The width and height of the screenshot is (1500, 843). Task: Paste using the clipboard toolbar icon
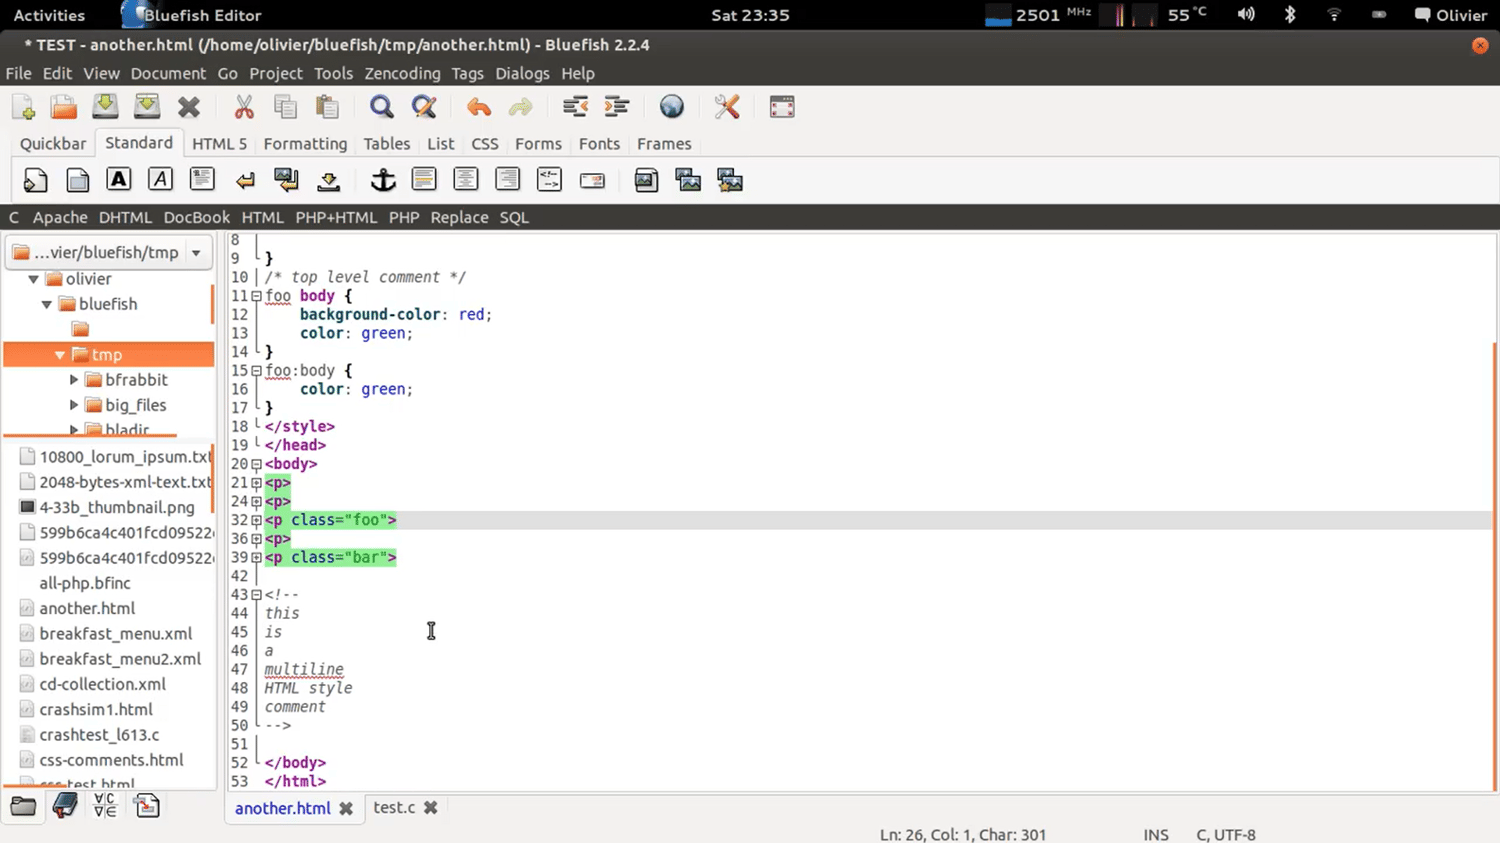pos(327,107)
